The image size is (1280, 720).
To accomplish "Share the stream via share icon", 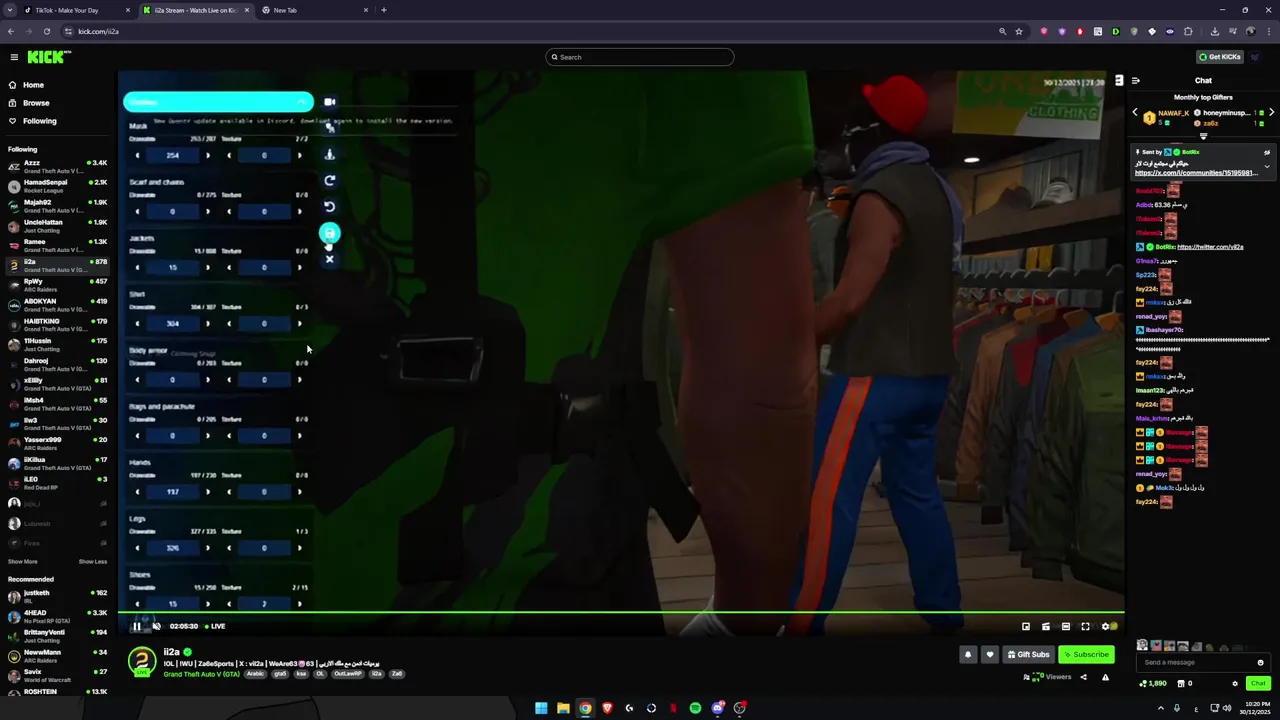I will pyautogui.click(x=1083, y=677).
